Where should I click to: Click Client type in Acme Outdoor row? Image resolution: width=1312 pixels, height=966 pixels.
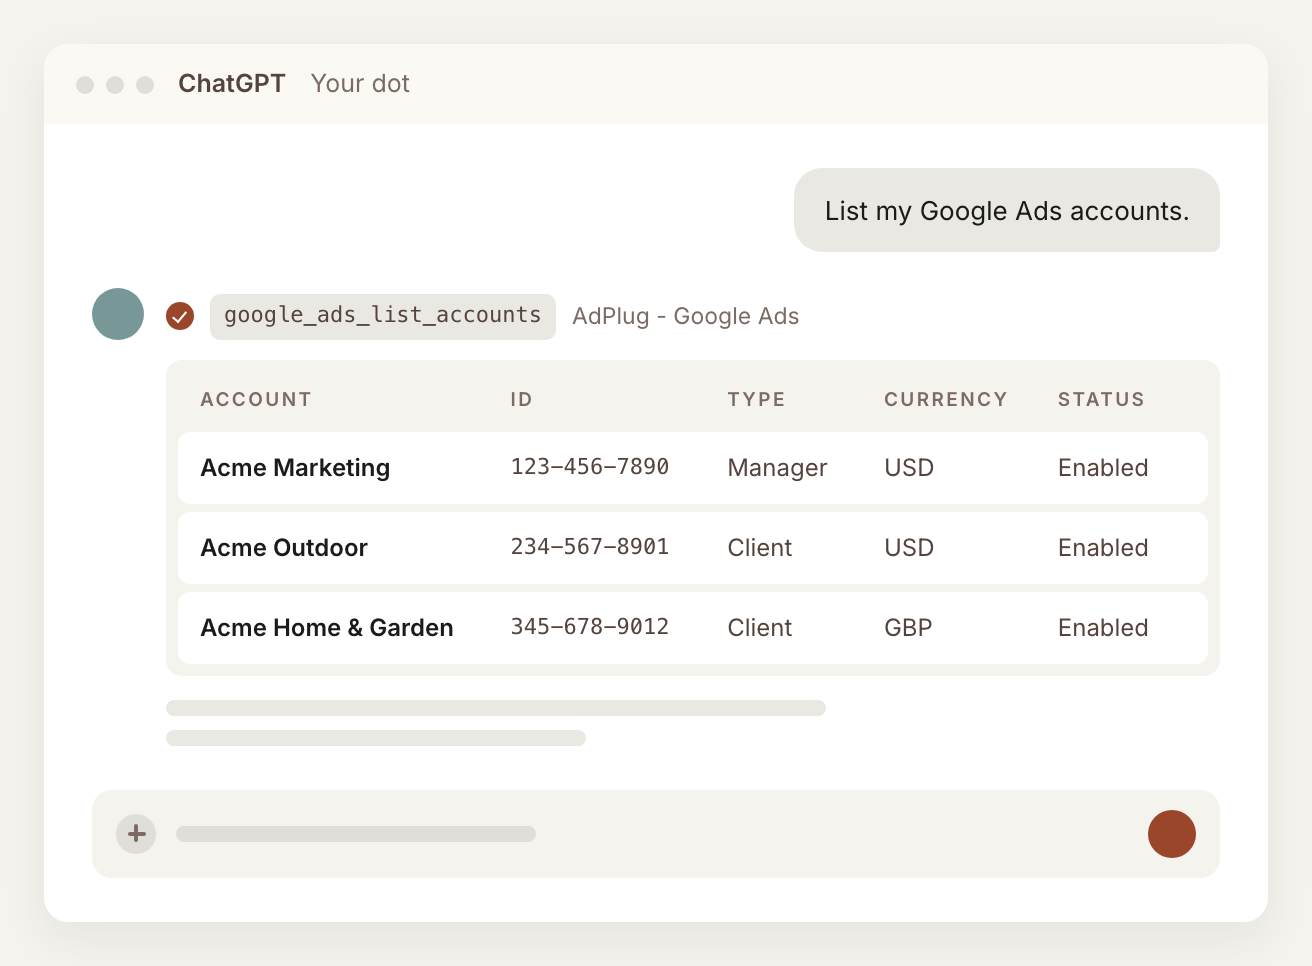(760, 548)
